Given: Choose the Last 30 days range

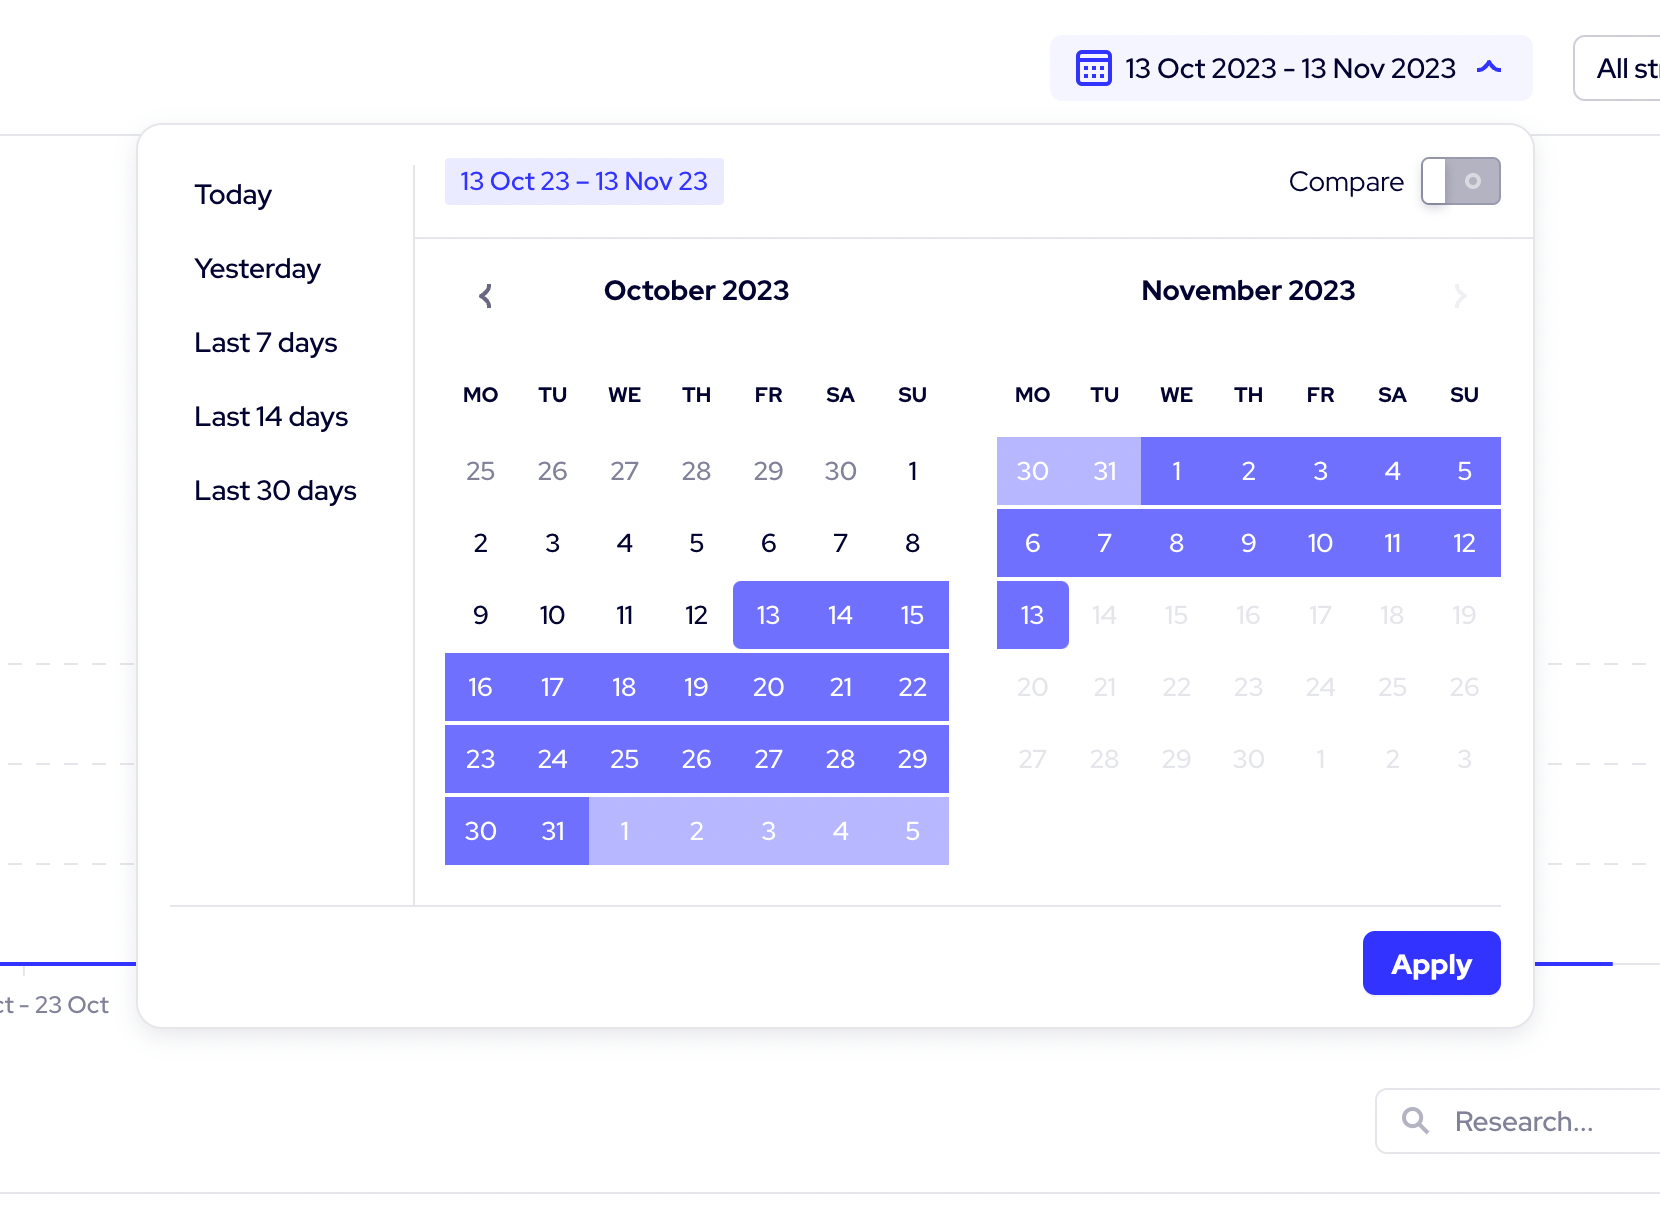Looking at the screenshot, I should 275,490.
